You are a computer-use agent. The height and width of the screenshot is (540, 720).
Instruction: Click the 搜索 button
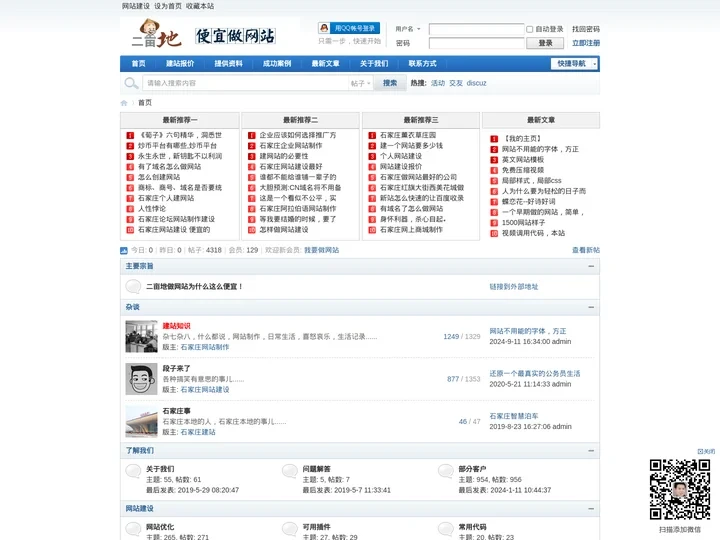390,83
